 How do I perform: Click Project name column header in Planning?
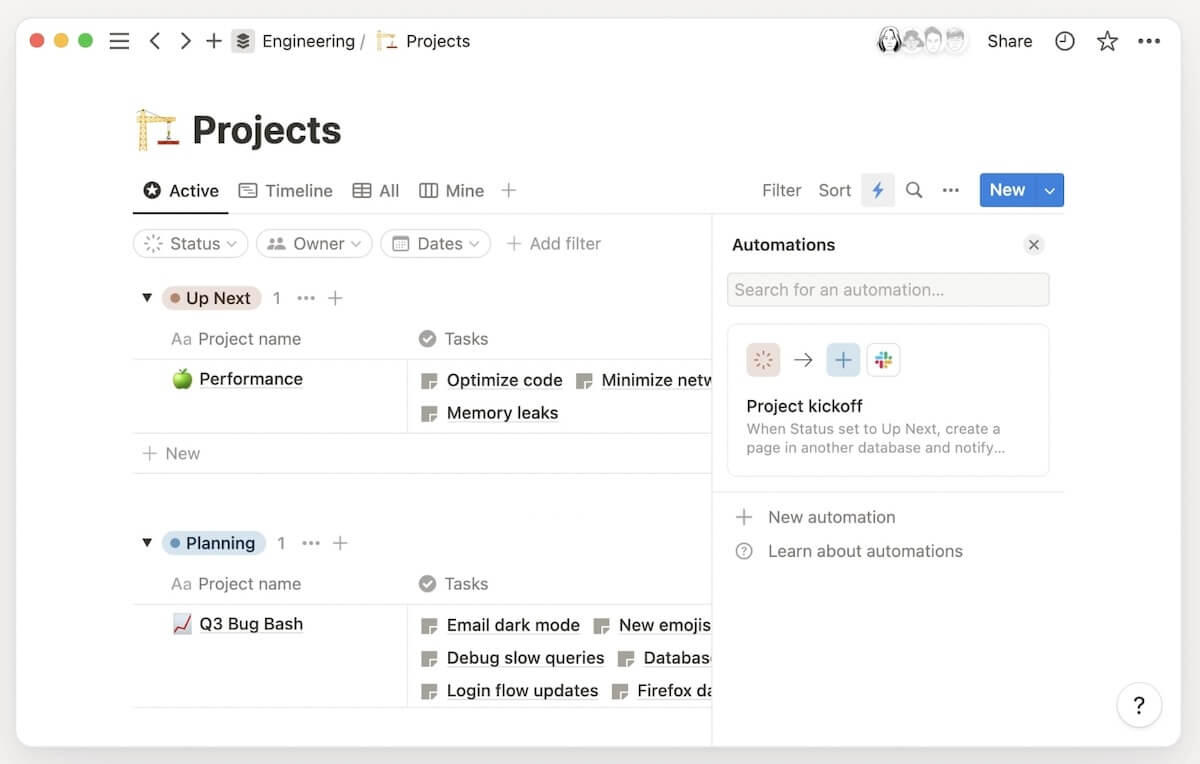coord(236,584)
